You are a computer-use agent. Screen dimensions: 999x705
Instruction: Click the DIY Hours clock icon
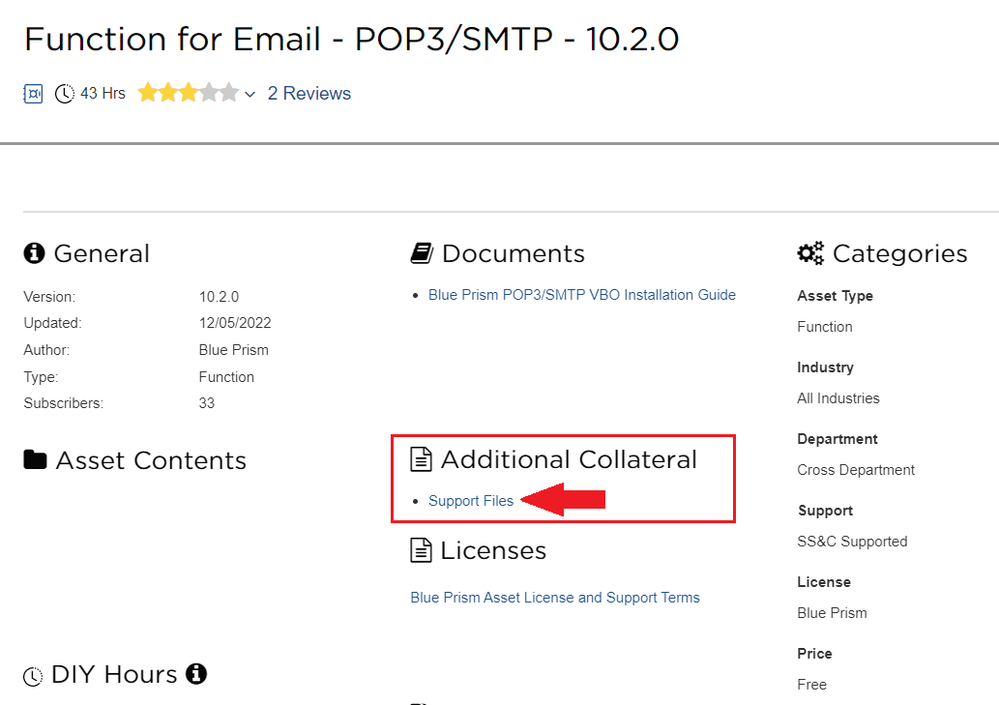click(34, 676)
